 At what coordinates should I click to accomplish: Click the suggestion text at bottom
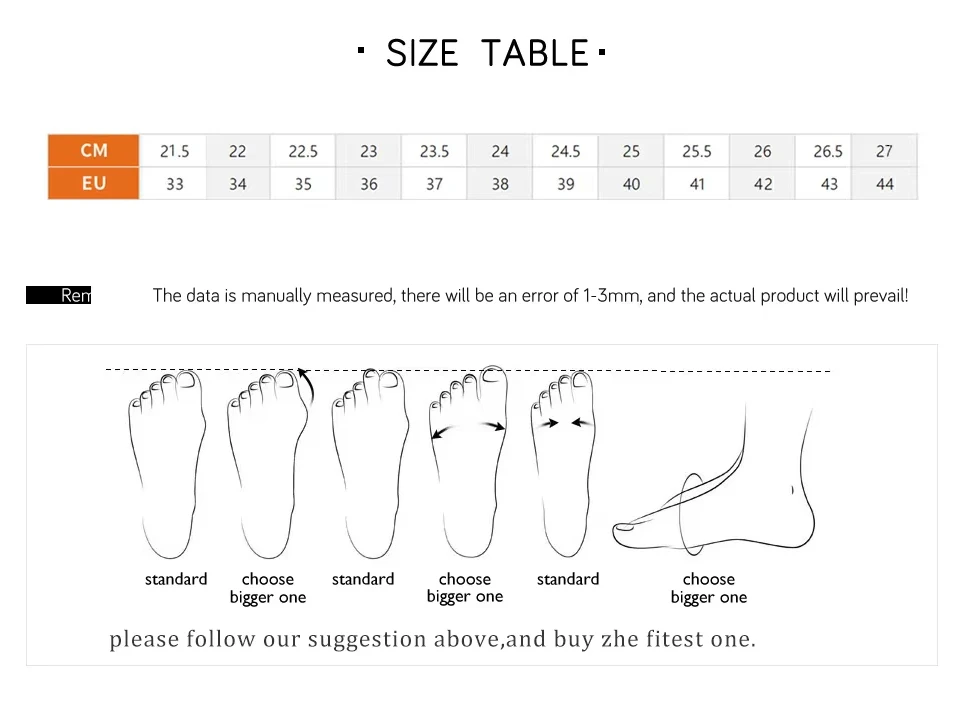coord(432,639)
